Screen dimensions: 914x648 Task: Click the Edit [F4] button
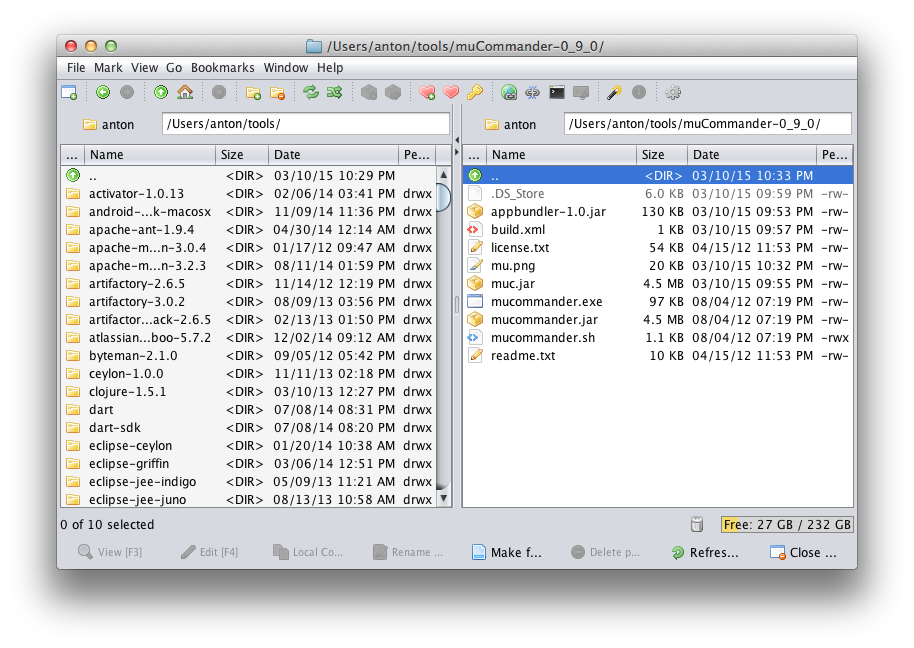[209, 552]
